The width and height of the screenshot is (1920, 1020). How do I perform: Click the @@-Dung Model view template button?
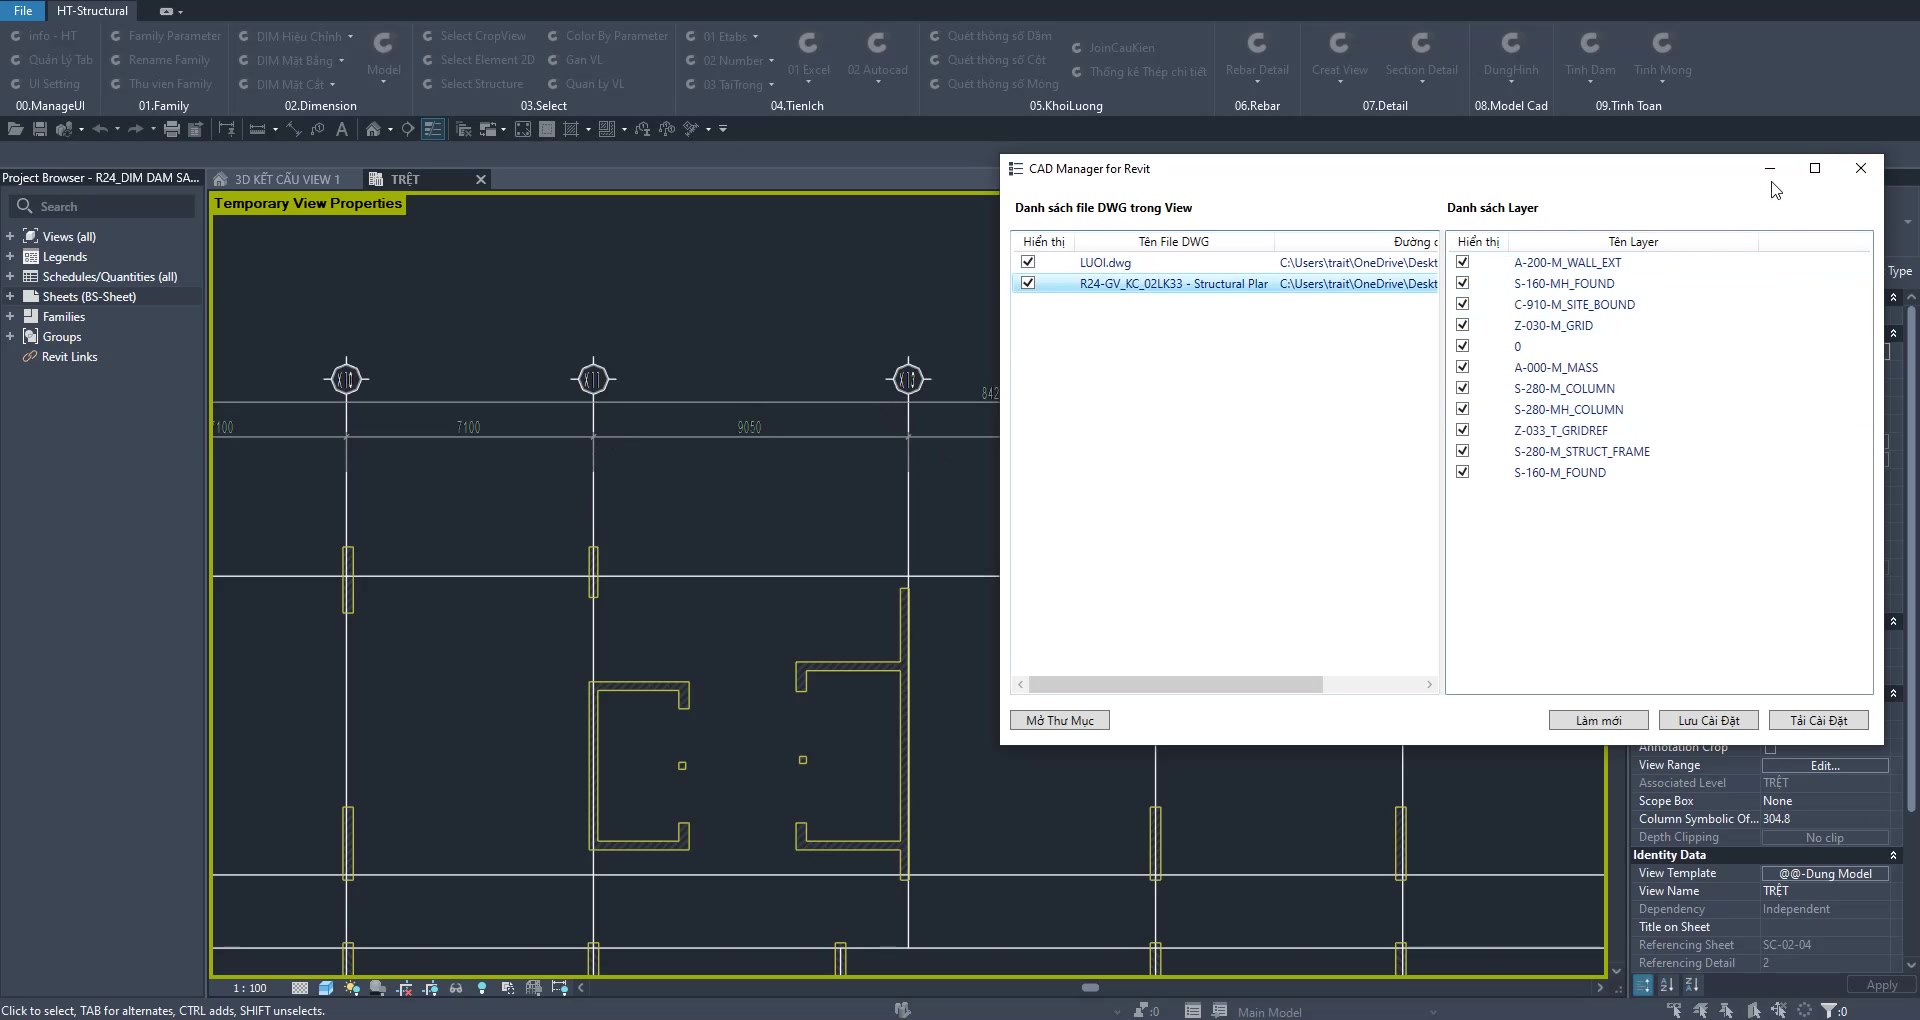(x=1825, y=873)
